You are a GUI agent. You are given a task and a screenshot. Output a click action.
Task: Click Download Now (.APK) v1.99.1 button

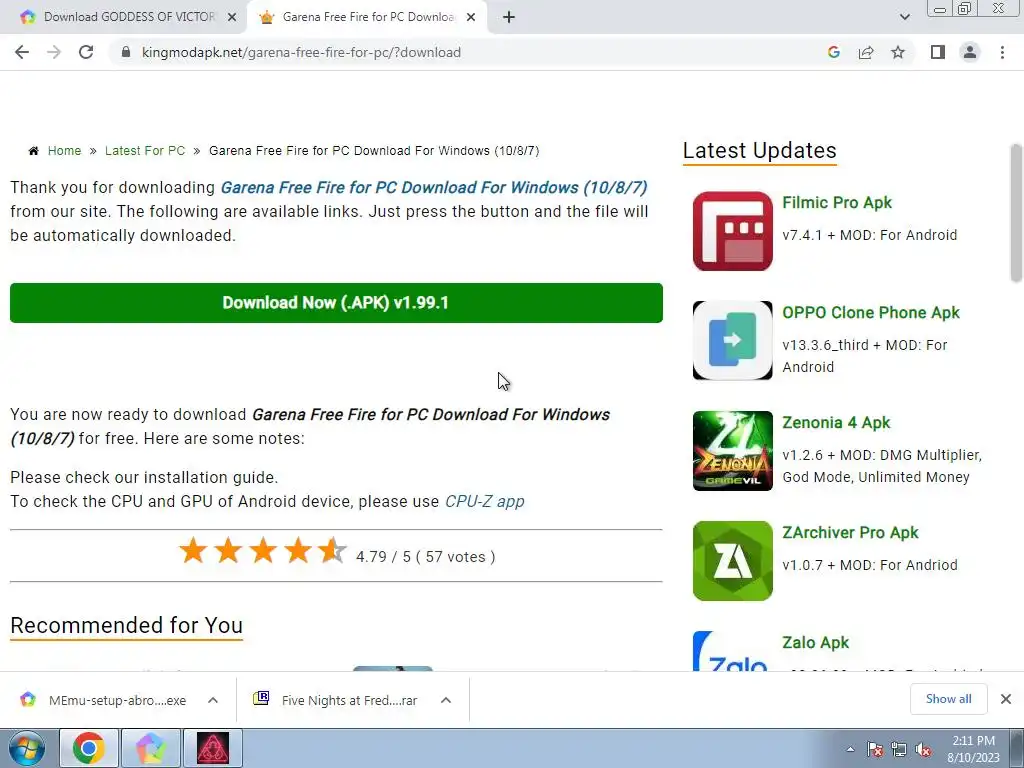[336, 303]
